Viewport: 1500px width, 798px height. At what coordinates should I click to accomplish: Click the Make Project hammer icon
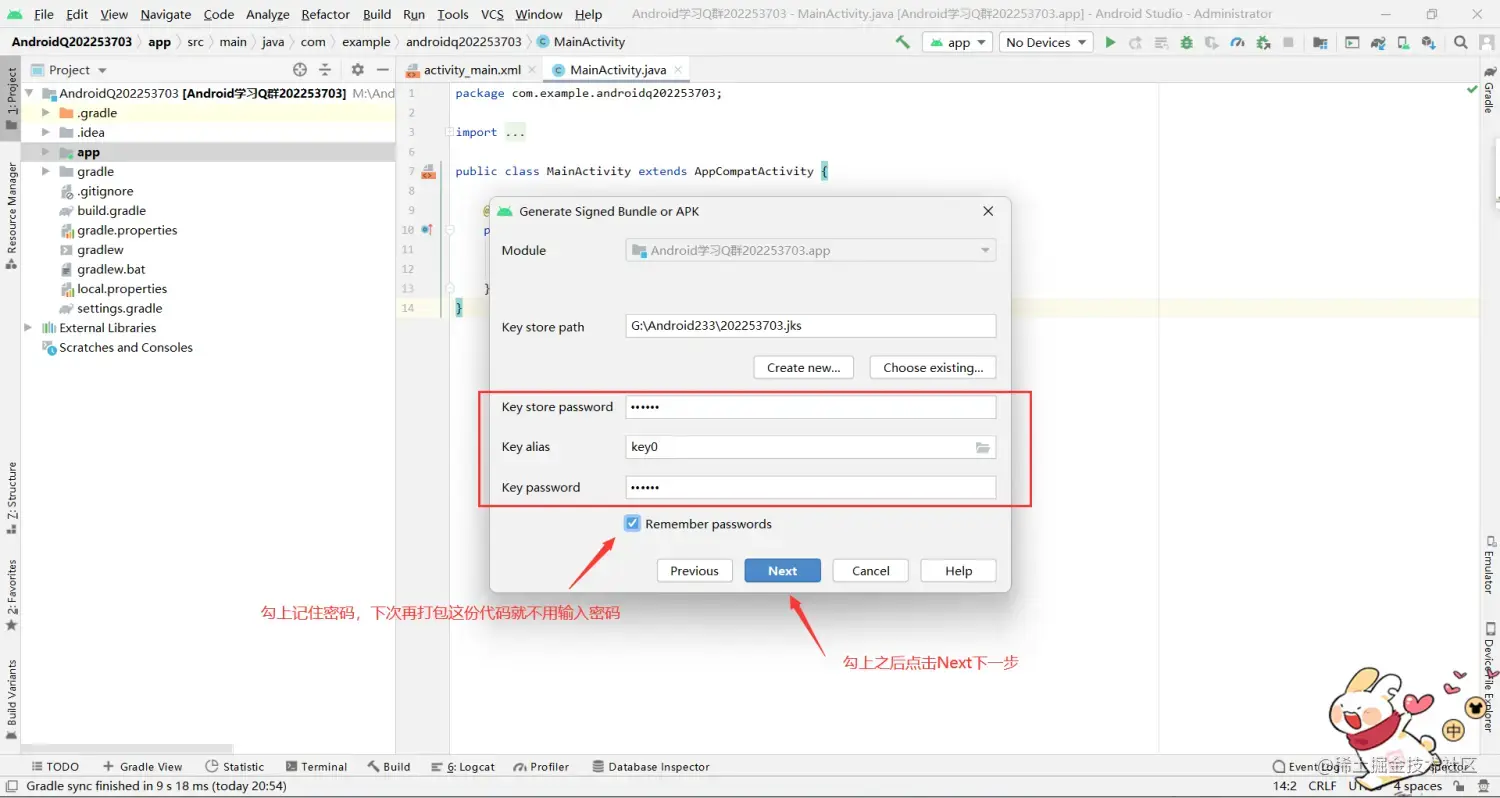tap(903, 42)
